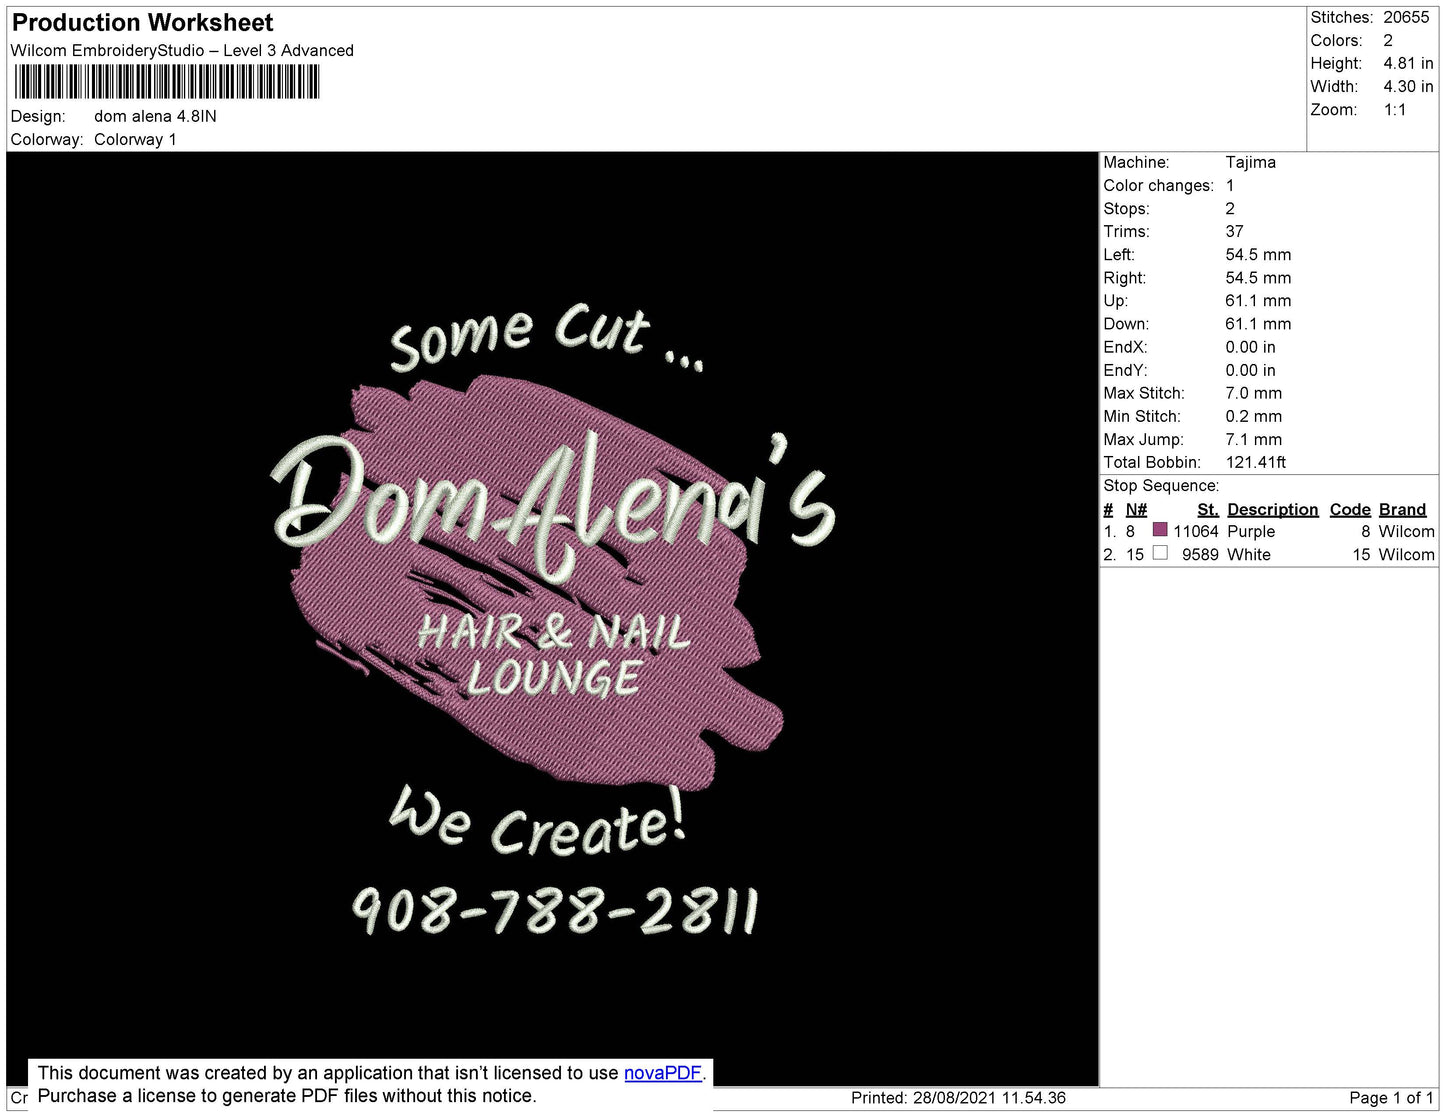
Task: Click the embroidery design preview
Action: click(x=552, y=618)
